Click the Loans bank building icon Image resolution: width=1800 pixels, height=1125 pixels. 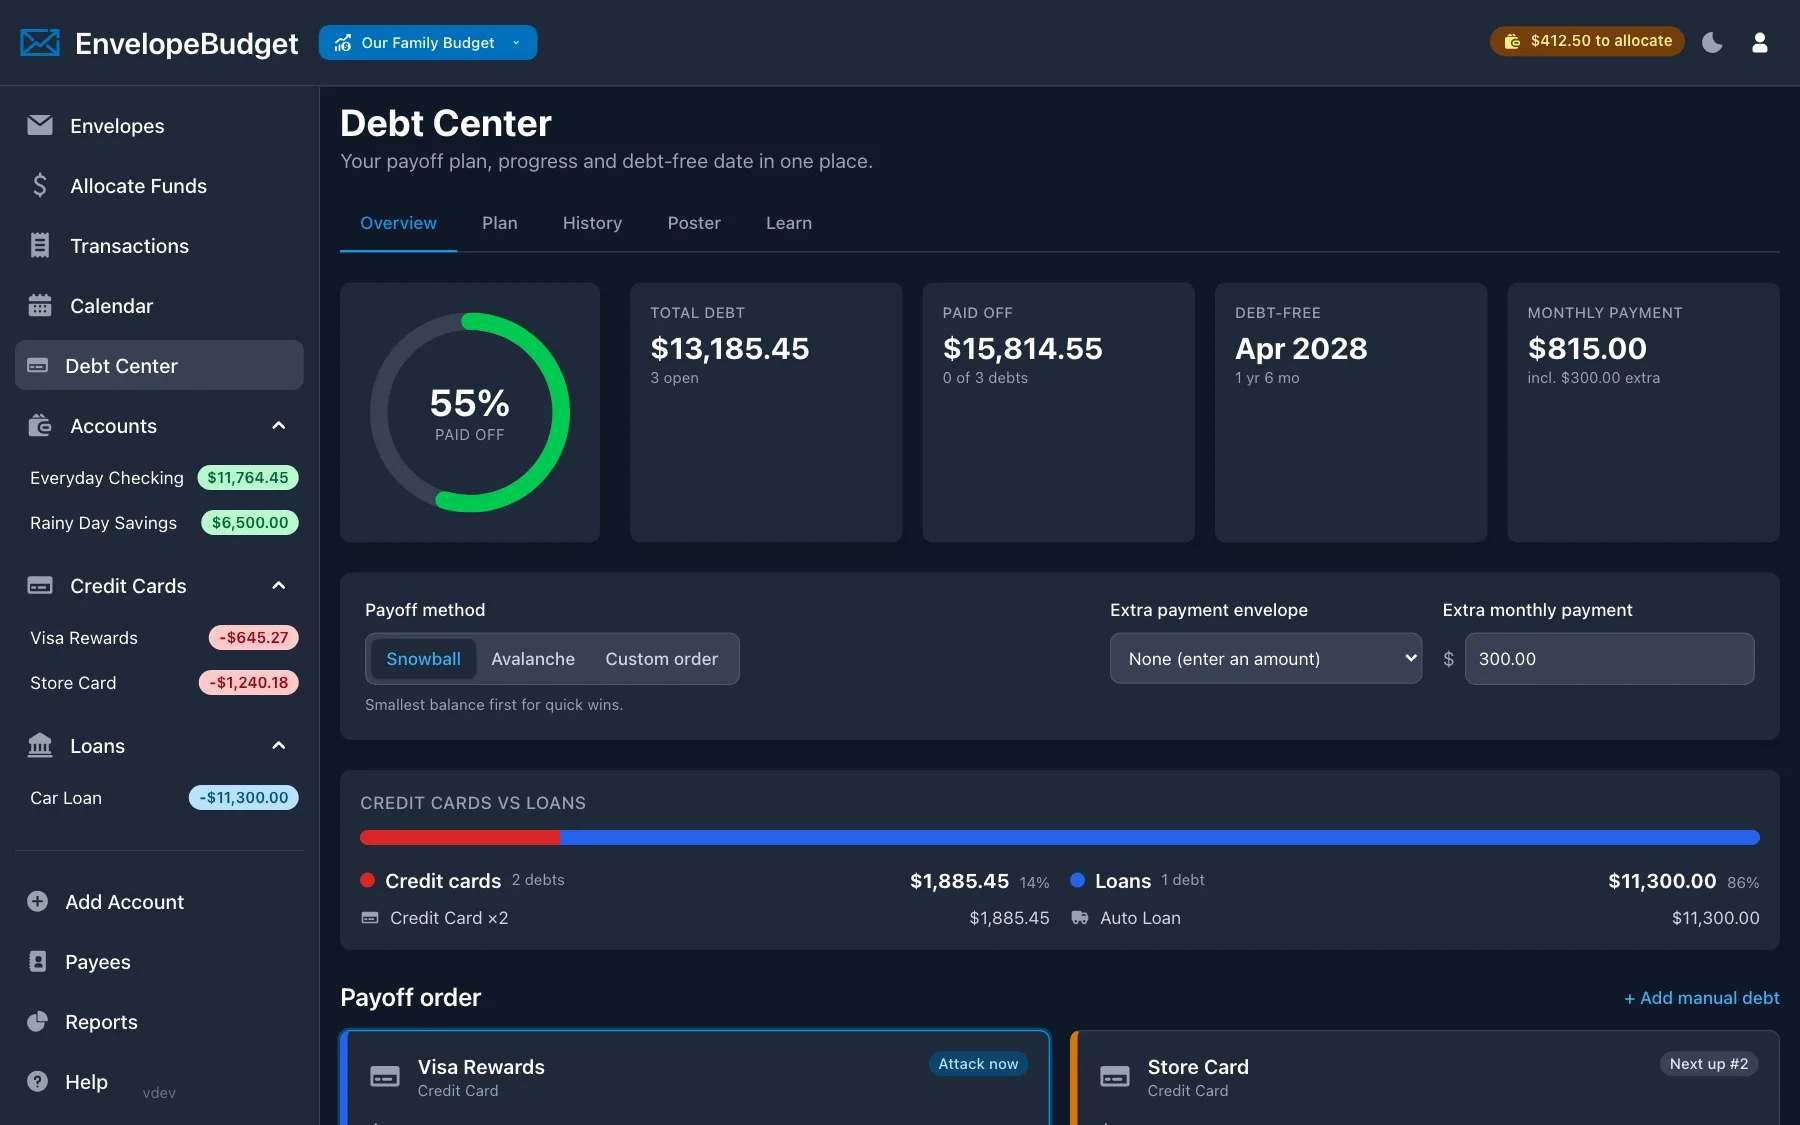coord(40,745)
